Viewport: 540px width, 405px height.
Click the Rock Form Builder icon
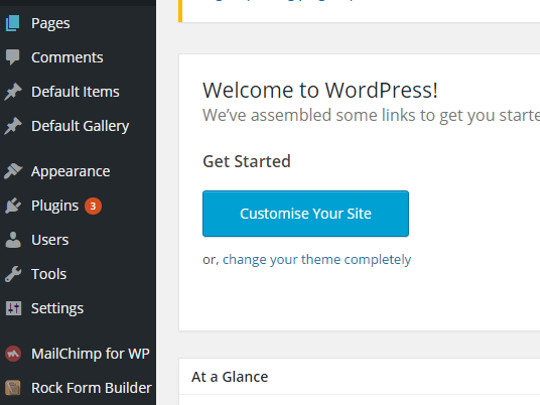(x=13, y=388)
